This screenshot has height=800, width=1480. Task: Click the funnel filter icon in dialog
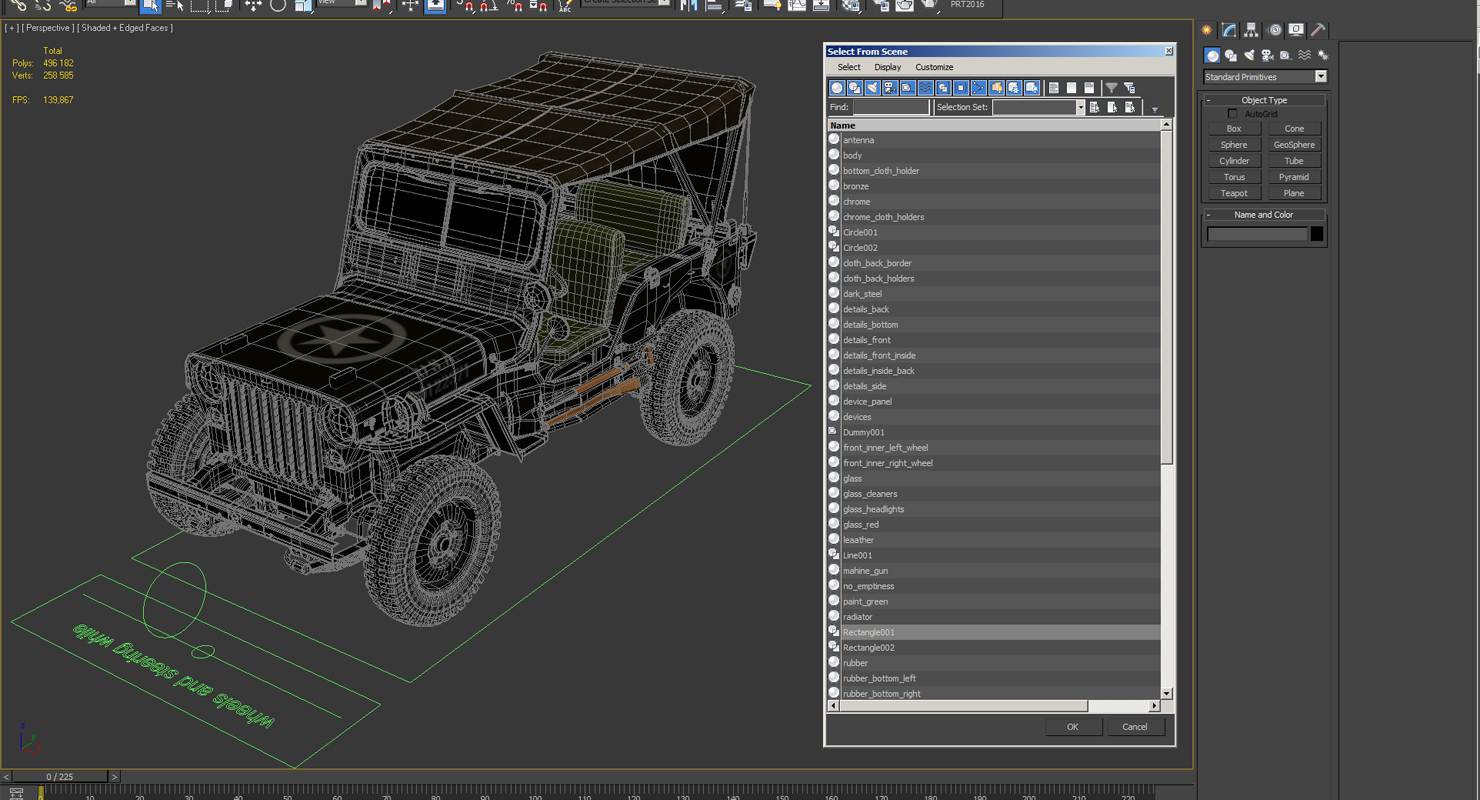pyautogui.click(x=1111, y=88)
